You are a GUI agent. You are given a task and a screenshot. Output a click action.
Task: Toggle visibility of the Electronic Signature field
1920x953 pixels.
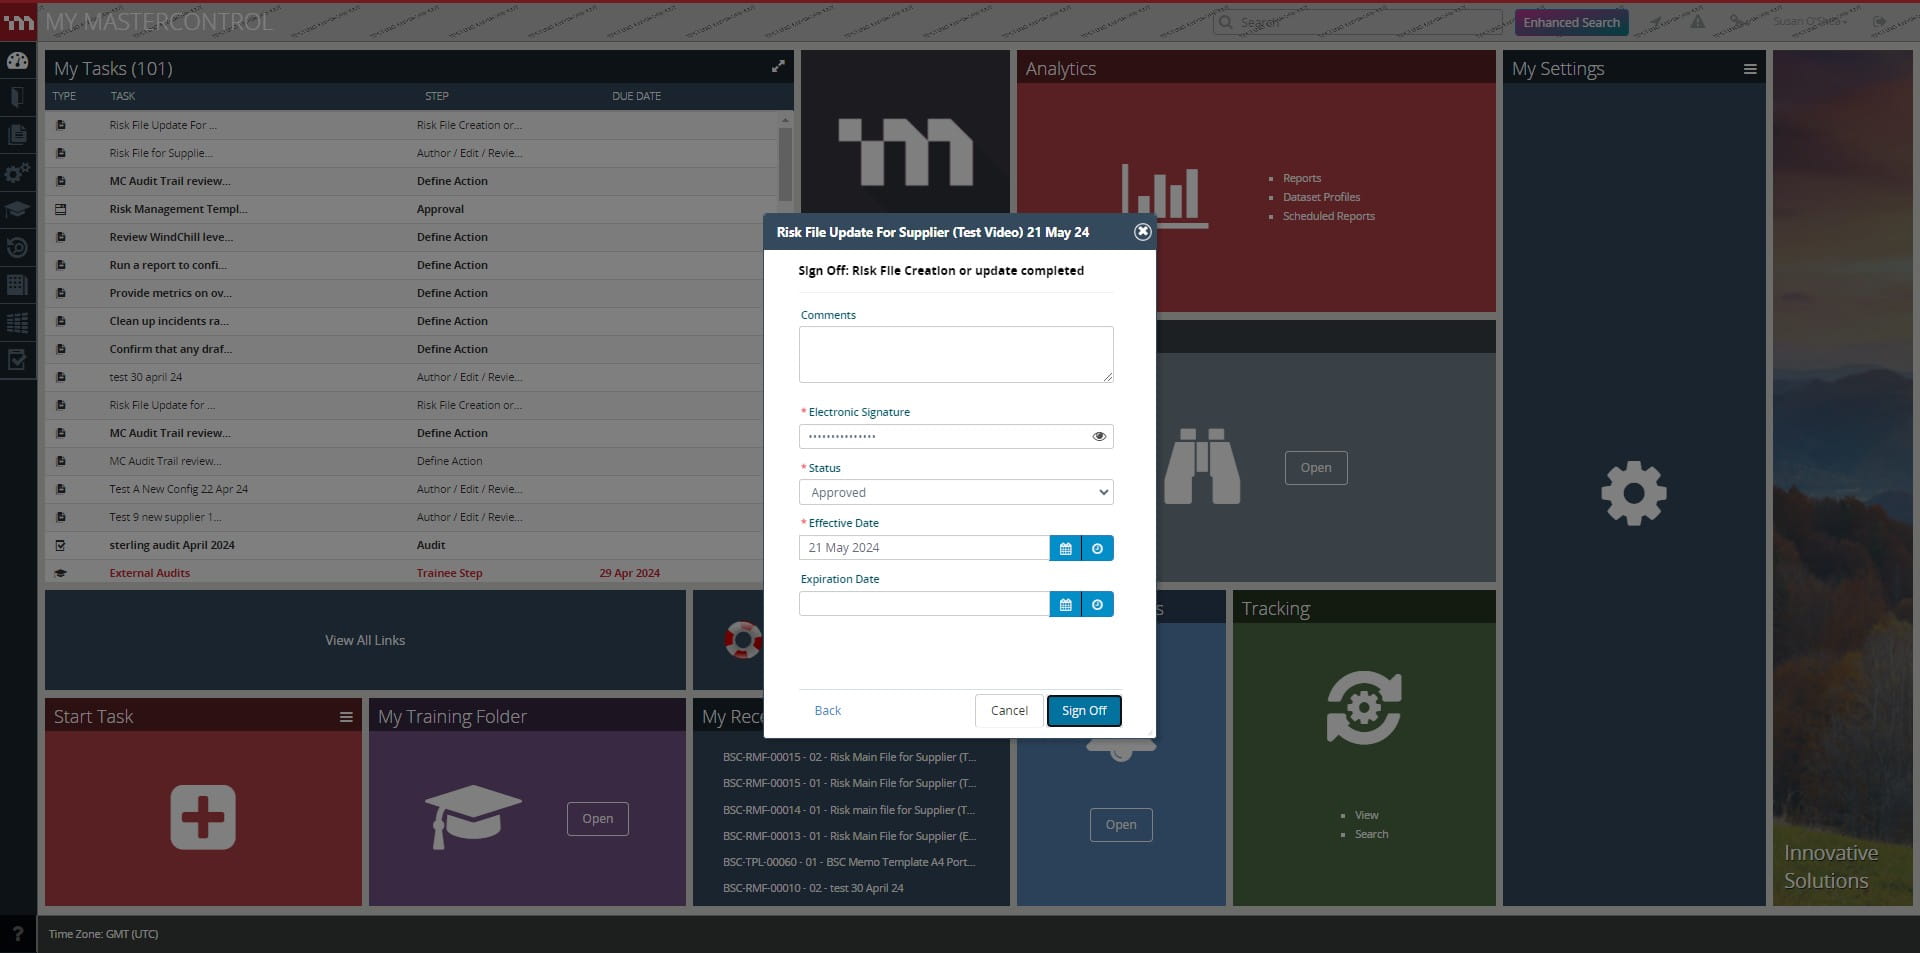pyautogui.click(x=1099, y=437)
